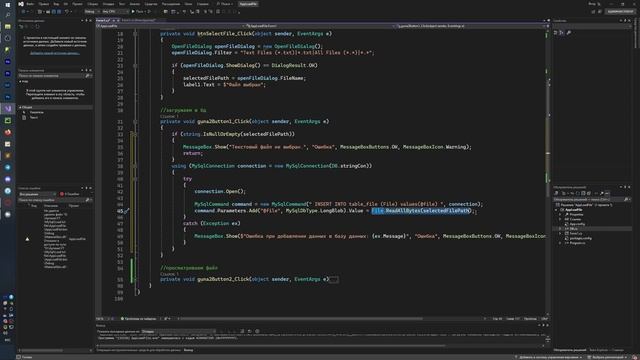Toggle the 0 Ошибок errors filter
The image size is (640, 360).
70,194
